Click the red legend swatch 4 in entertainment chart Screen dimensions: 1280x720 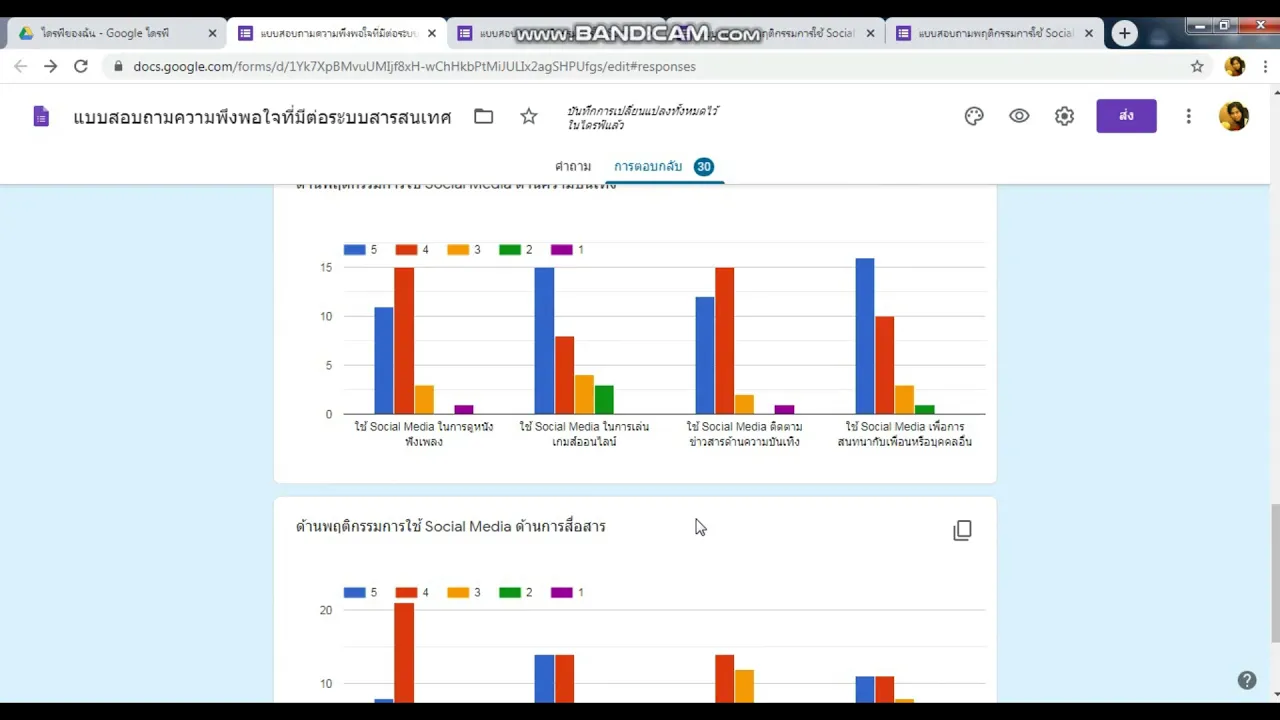pos(406,250)
